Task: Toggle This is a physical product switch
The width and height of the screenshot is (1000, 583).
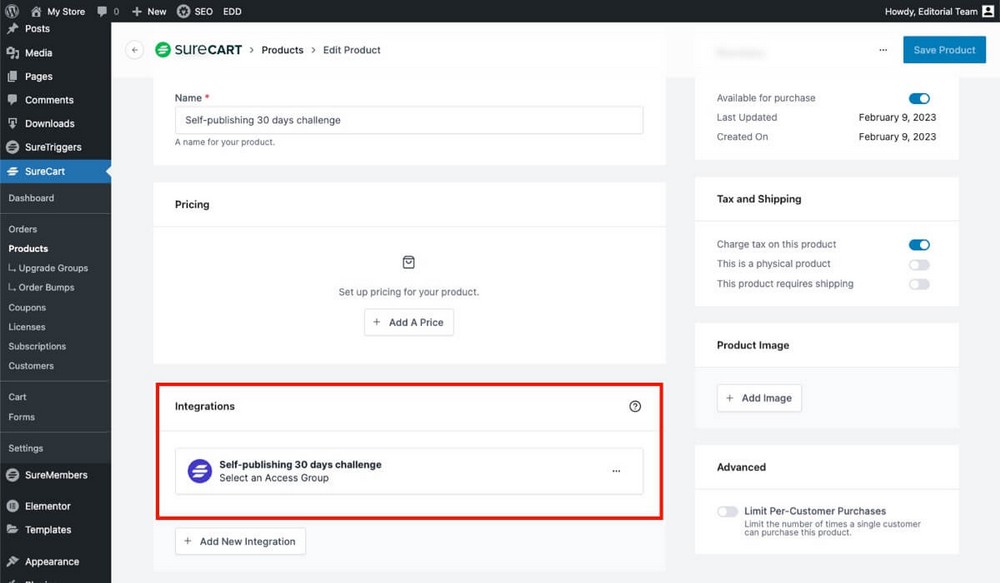Action: tap(919, 264)
